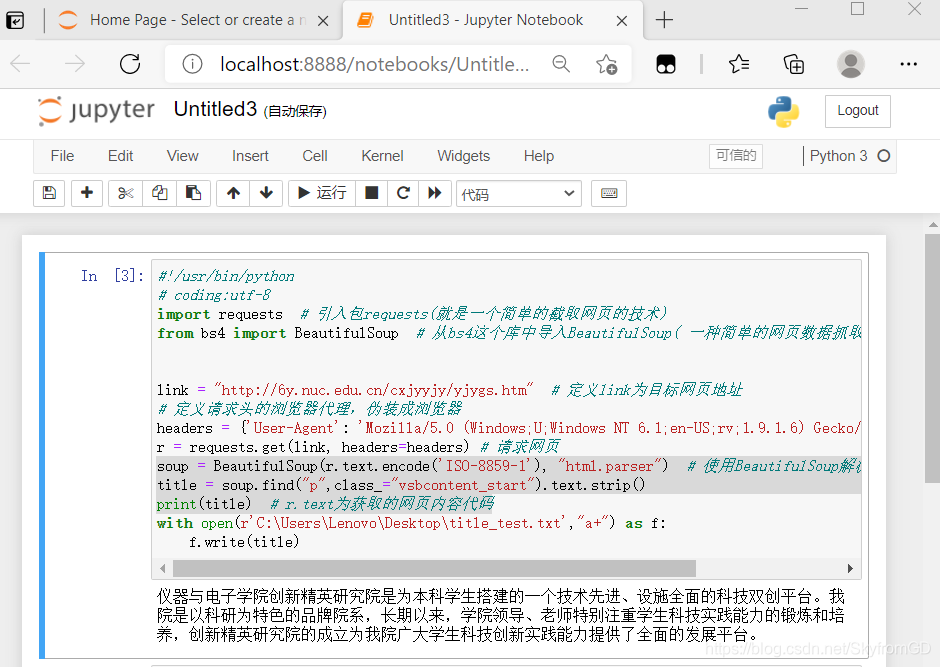Open the Help menu
This screenshot has height=667, width=940.
point(539,156)
